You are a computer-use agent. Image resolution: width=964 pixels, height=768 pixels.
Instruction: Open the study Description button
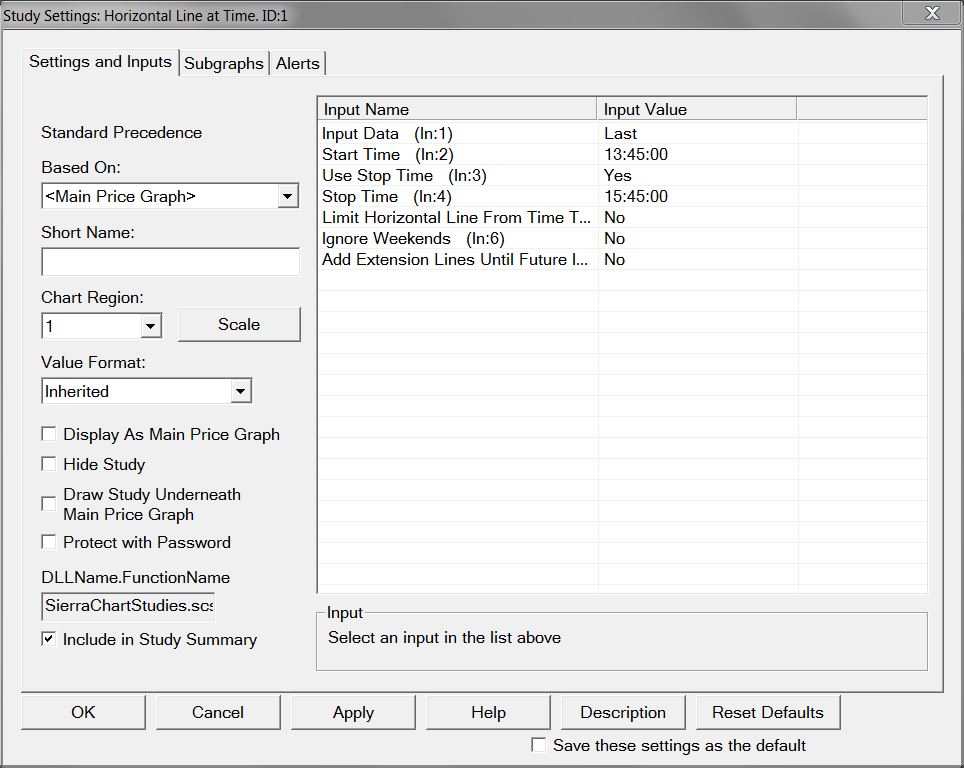tap(622, 713)
